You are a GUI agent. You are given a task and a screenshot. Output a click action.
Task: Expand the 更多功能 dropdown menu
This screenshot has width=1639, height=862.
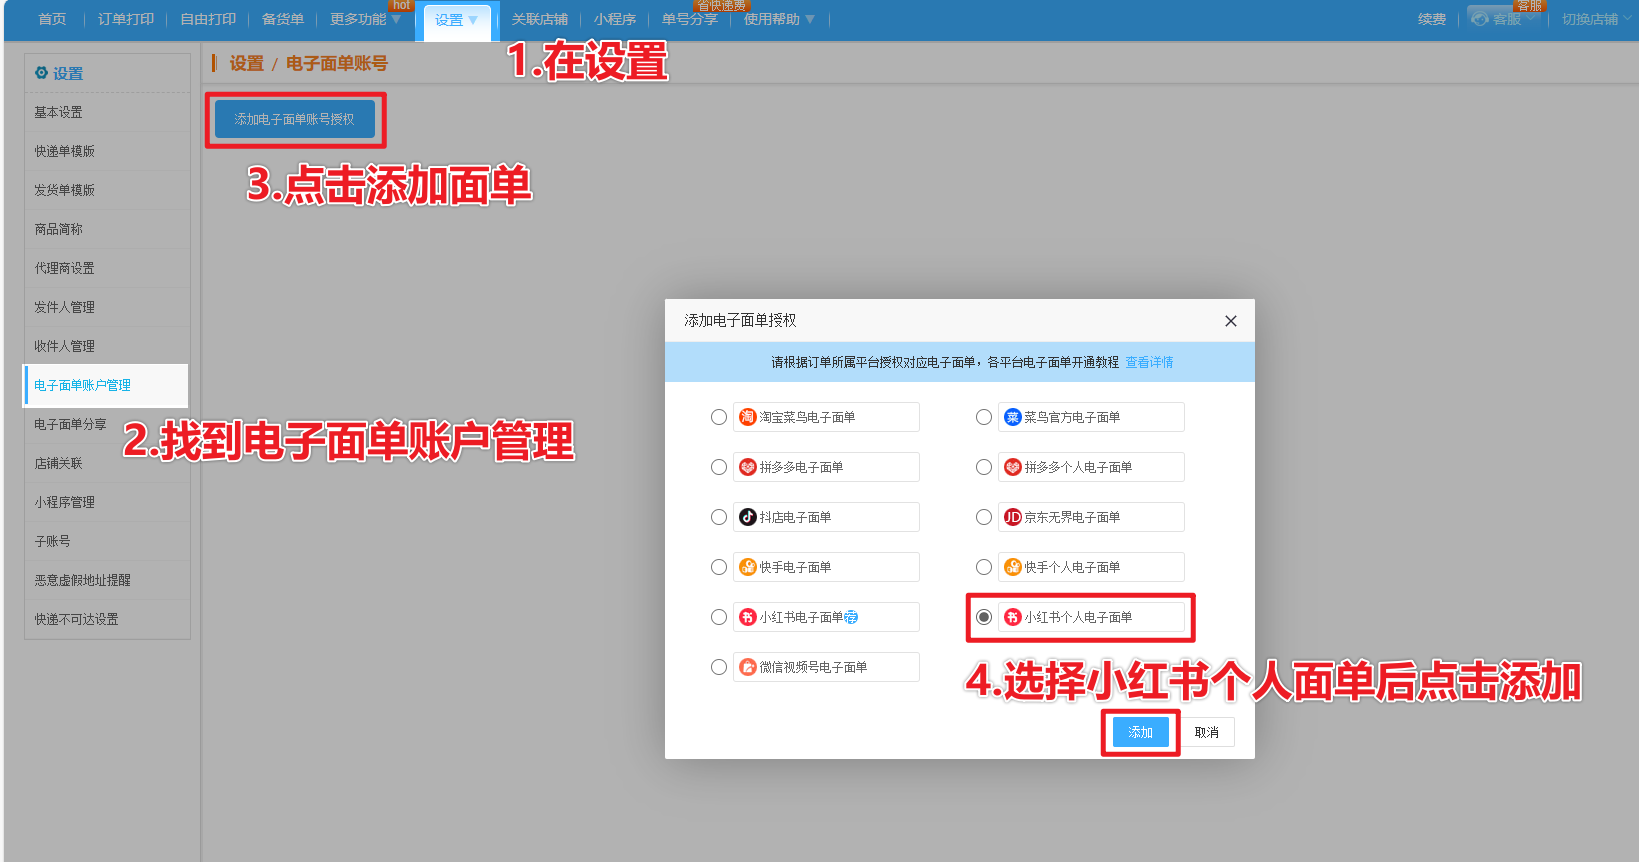coord(365,19)
